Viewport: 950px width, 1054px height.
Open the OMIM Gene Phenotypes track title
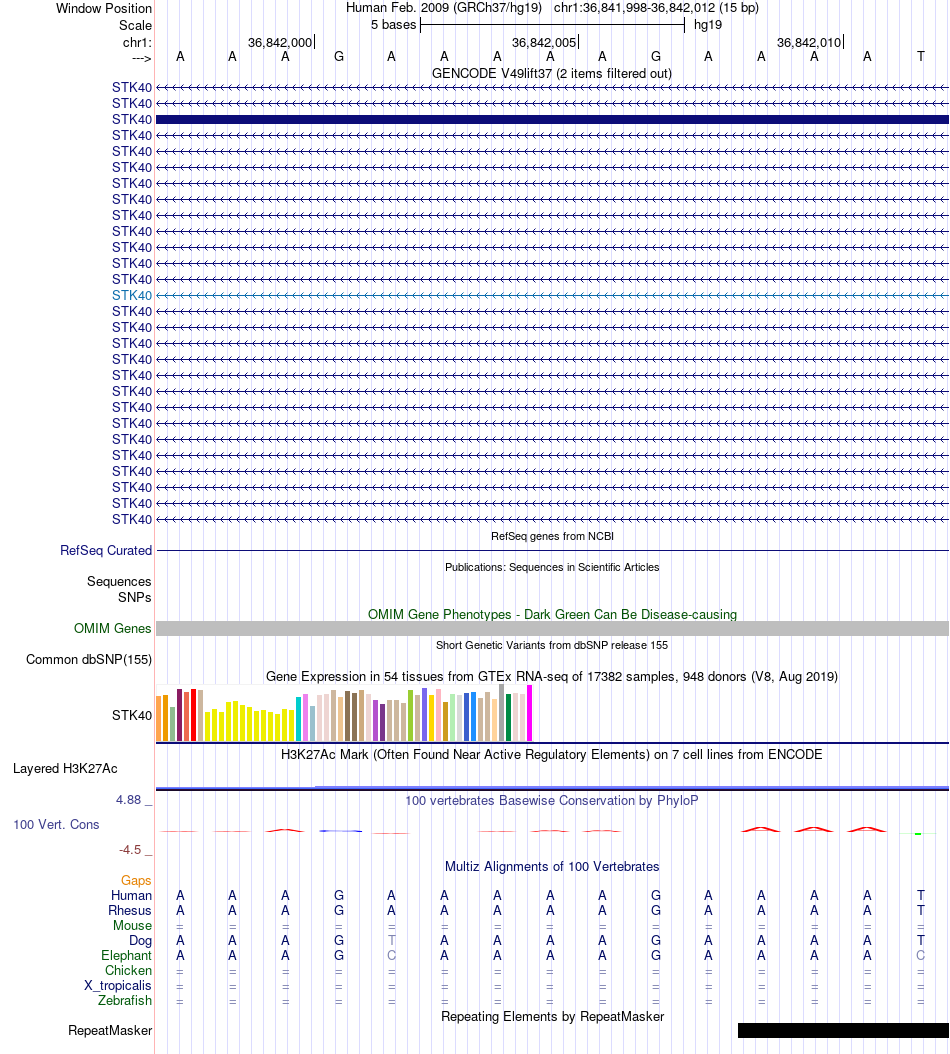click(x=552, y=614)
